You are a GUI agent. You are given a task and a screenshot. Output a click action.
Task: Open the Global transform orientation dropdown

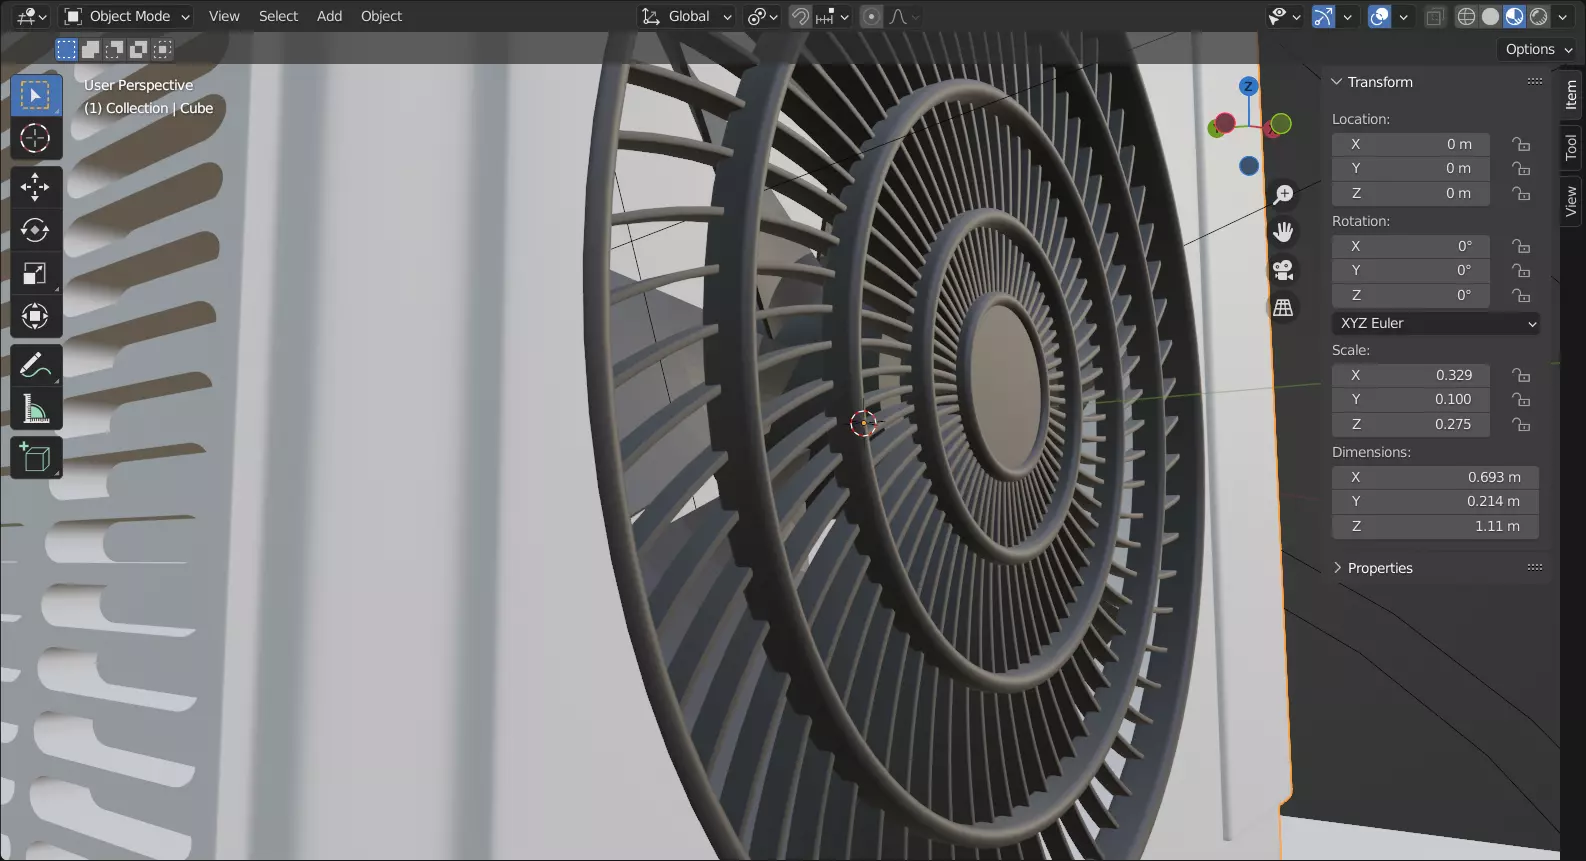[687, 16]
